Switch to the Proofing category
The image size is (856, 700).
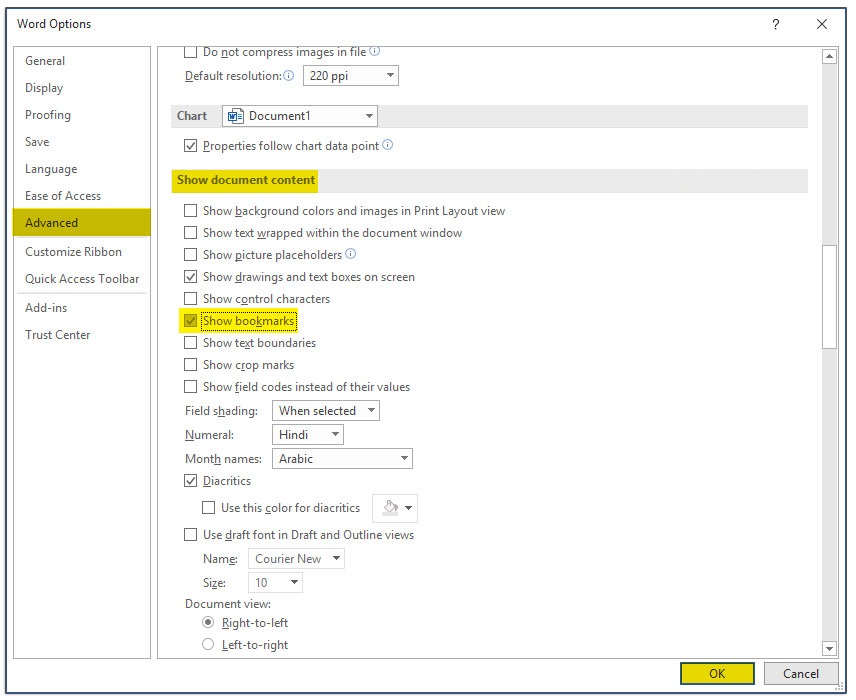pos(48,115)
